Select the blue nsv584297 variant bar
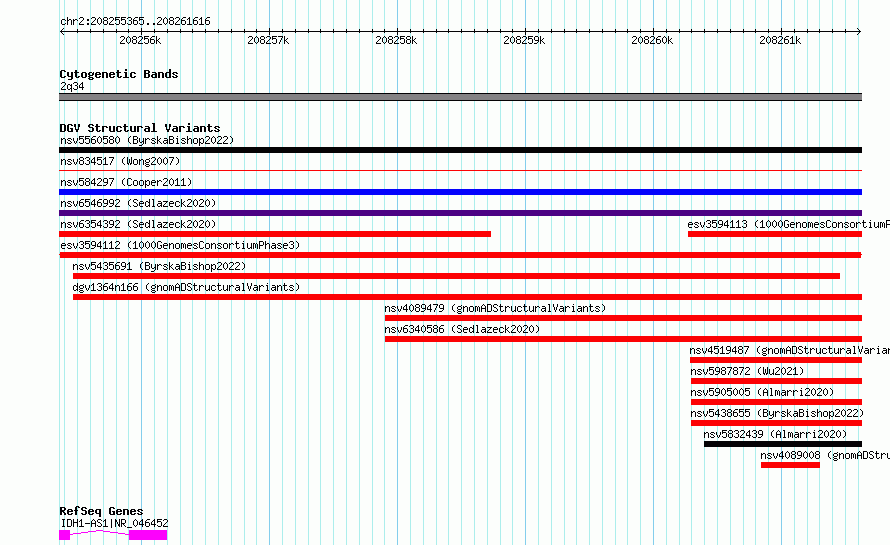 (x=460, y=192)
